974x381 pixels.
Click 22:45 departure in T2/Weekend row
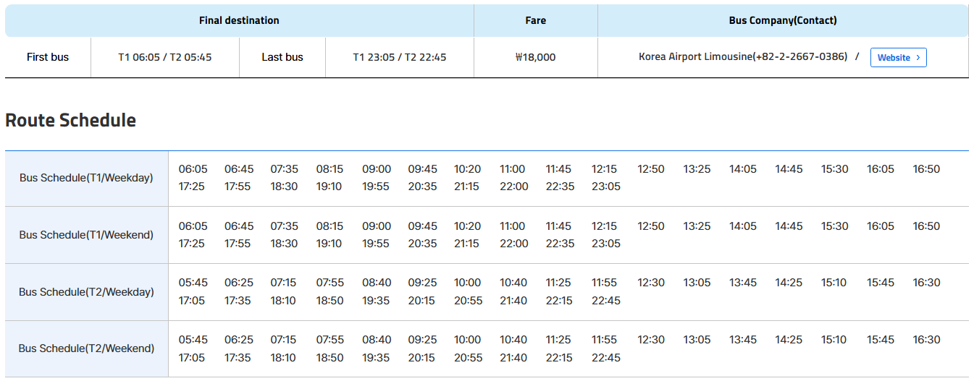[x=606, y=357]
